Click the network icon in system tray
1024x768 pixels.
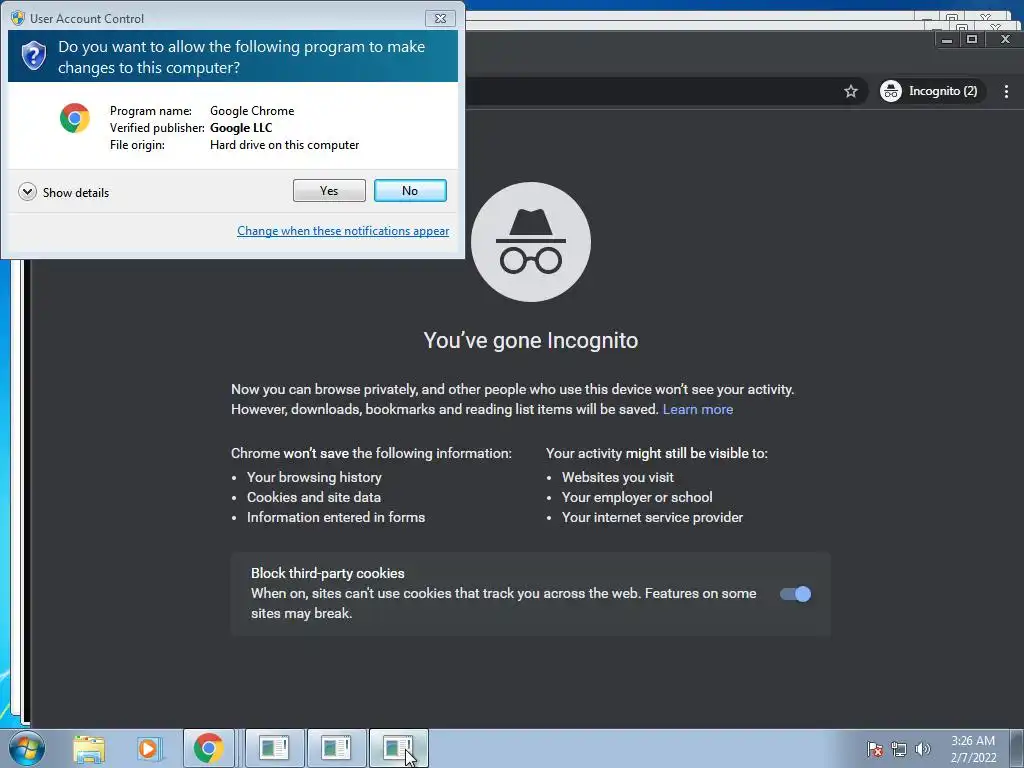[899, 749]
